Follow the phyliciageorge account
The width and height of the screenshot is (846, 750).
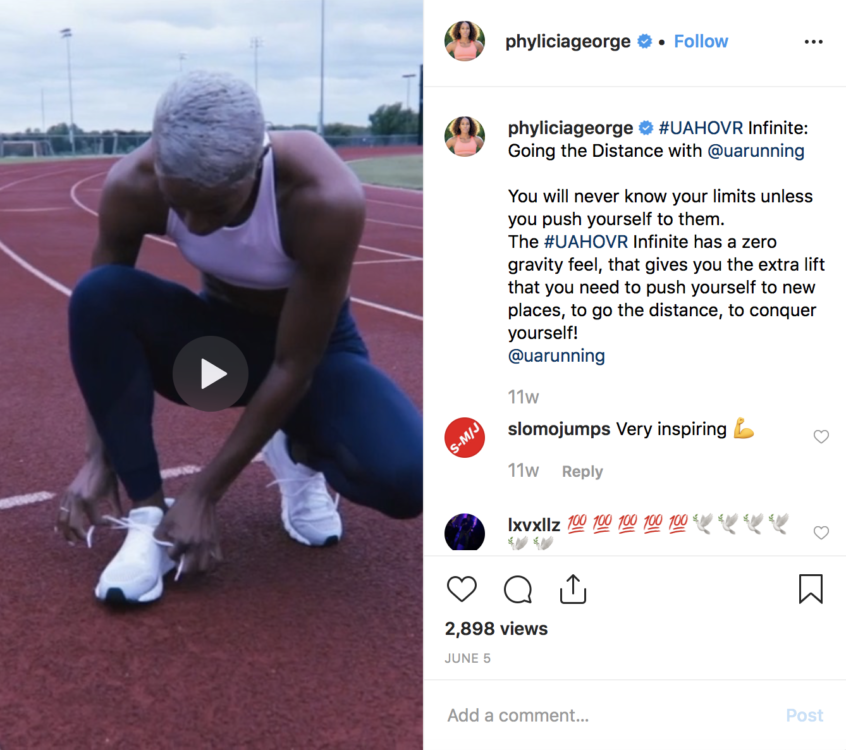(x=700, y=42)
